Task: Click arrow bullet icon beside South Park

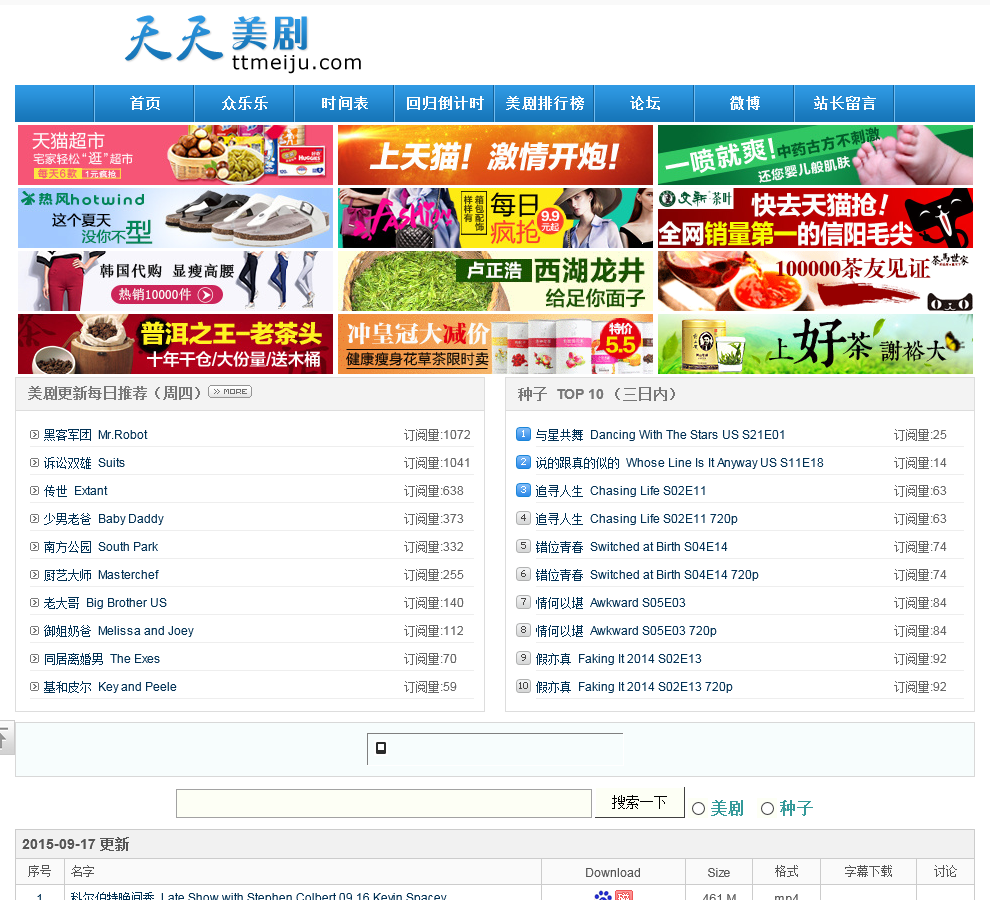Action: click(x=34, y=546)
